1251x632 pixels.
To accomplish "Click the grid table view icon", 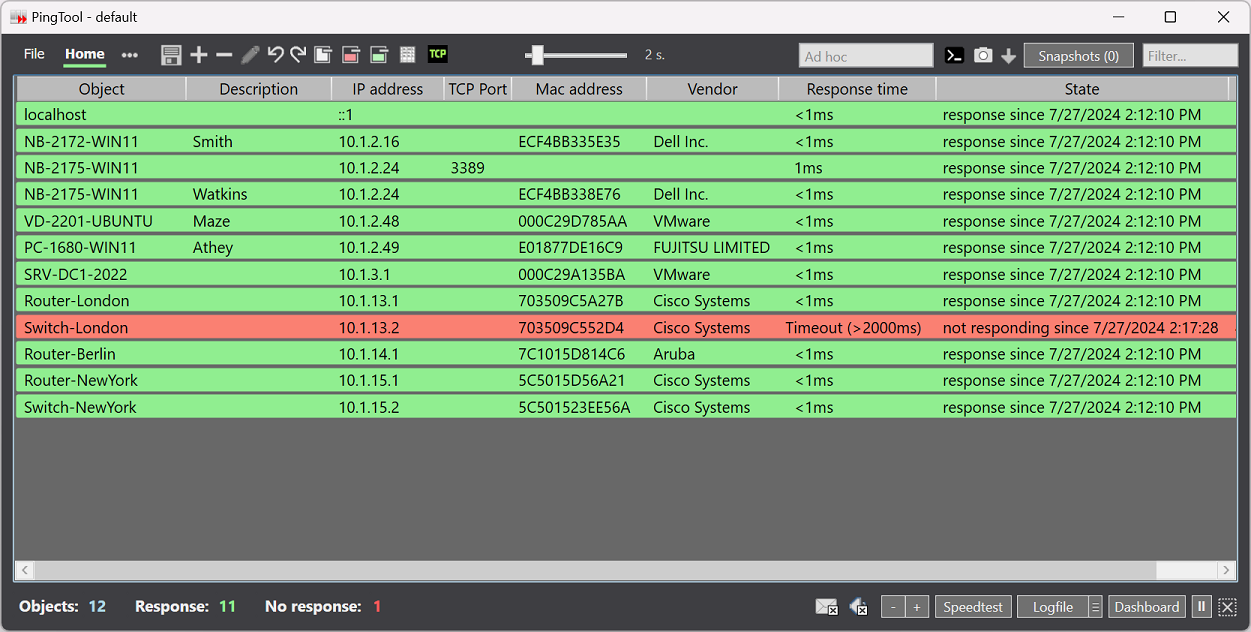I will pos(408,55).
